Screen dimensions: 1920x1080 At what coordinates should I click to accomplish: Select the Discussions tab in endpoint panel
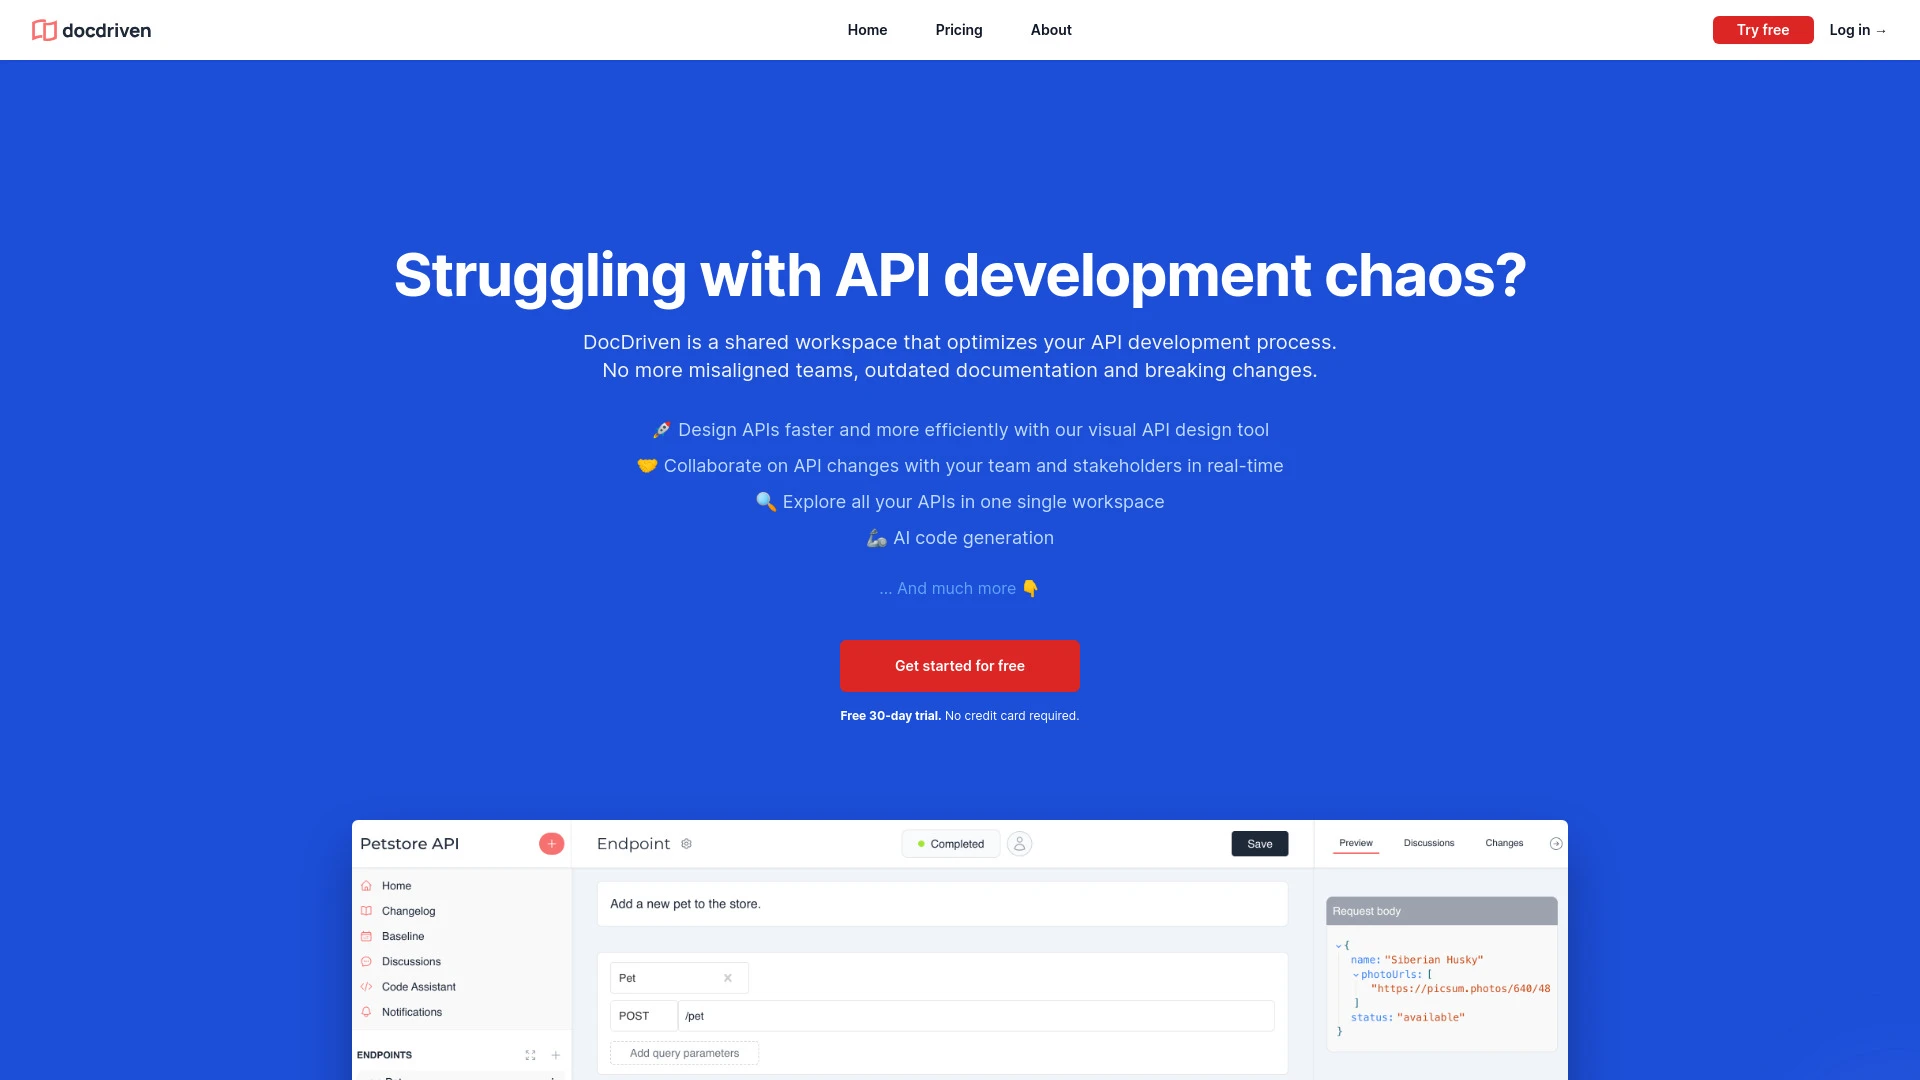tap(1429, 841)
